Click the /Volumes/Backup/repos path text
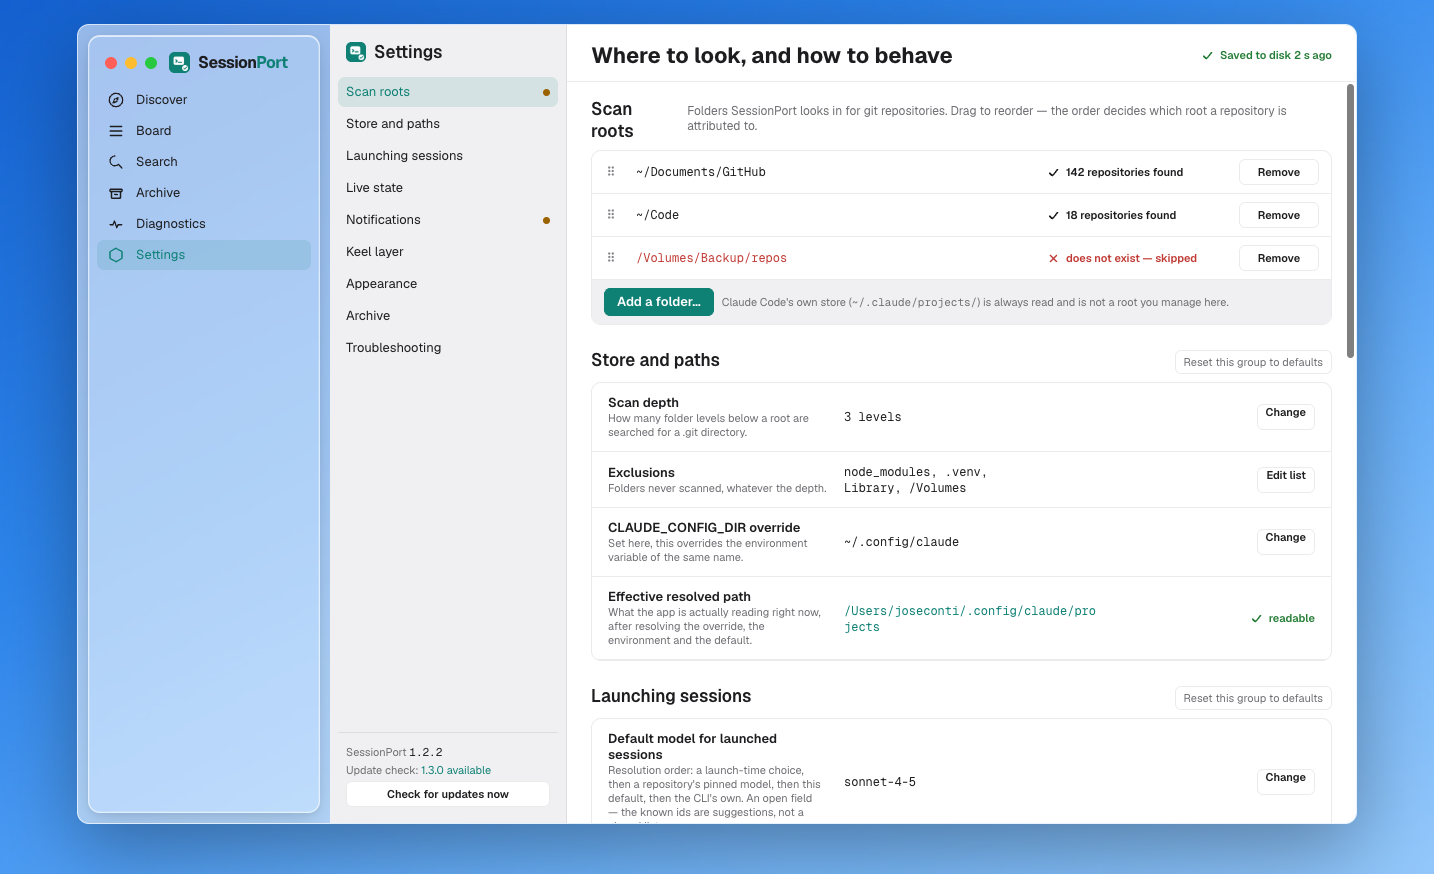This screenshot has width=1434, height=874. tap(712, 258)
